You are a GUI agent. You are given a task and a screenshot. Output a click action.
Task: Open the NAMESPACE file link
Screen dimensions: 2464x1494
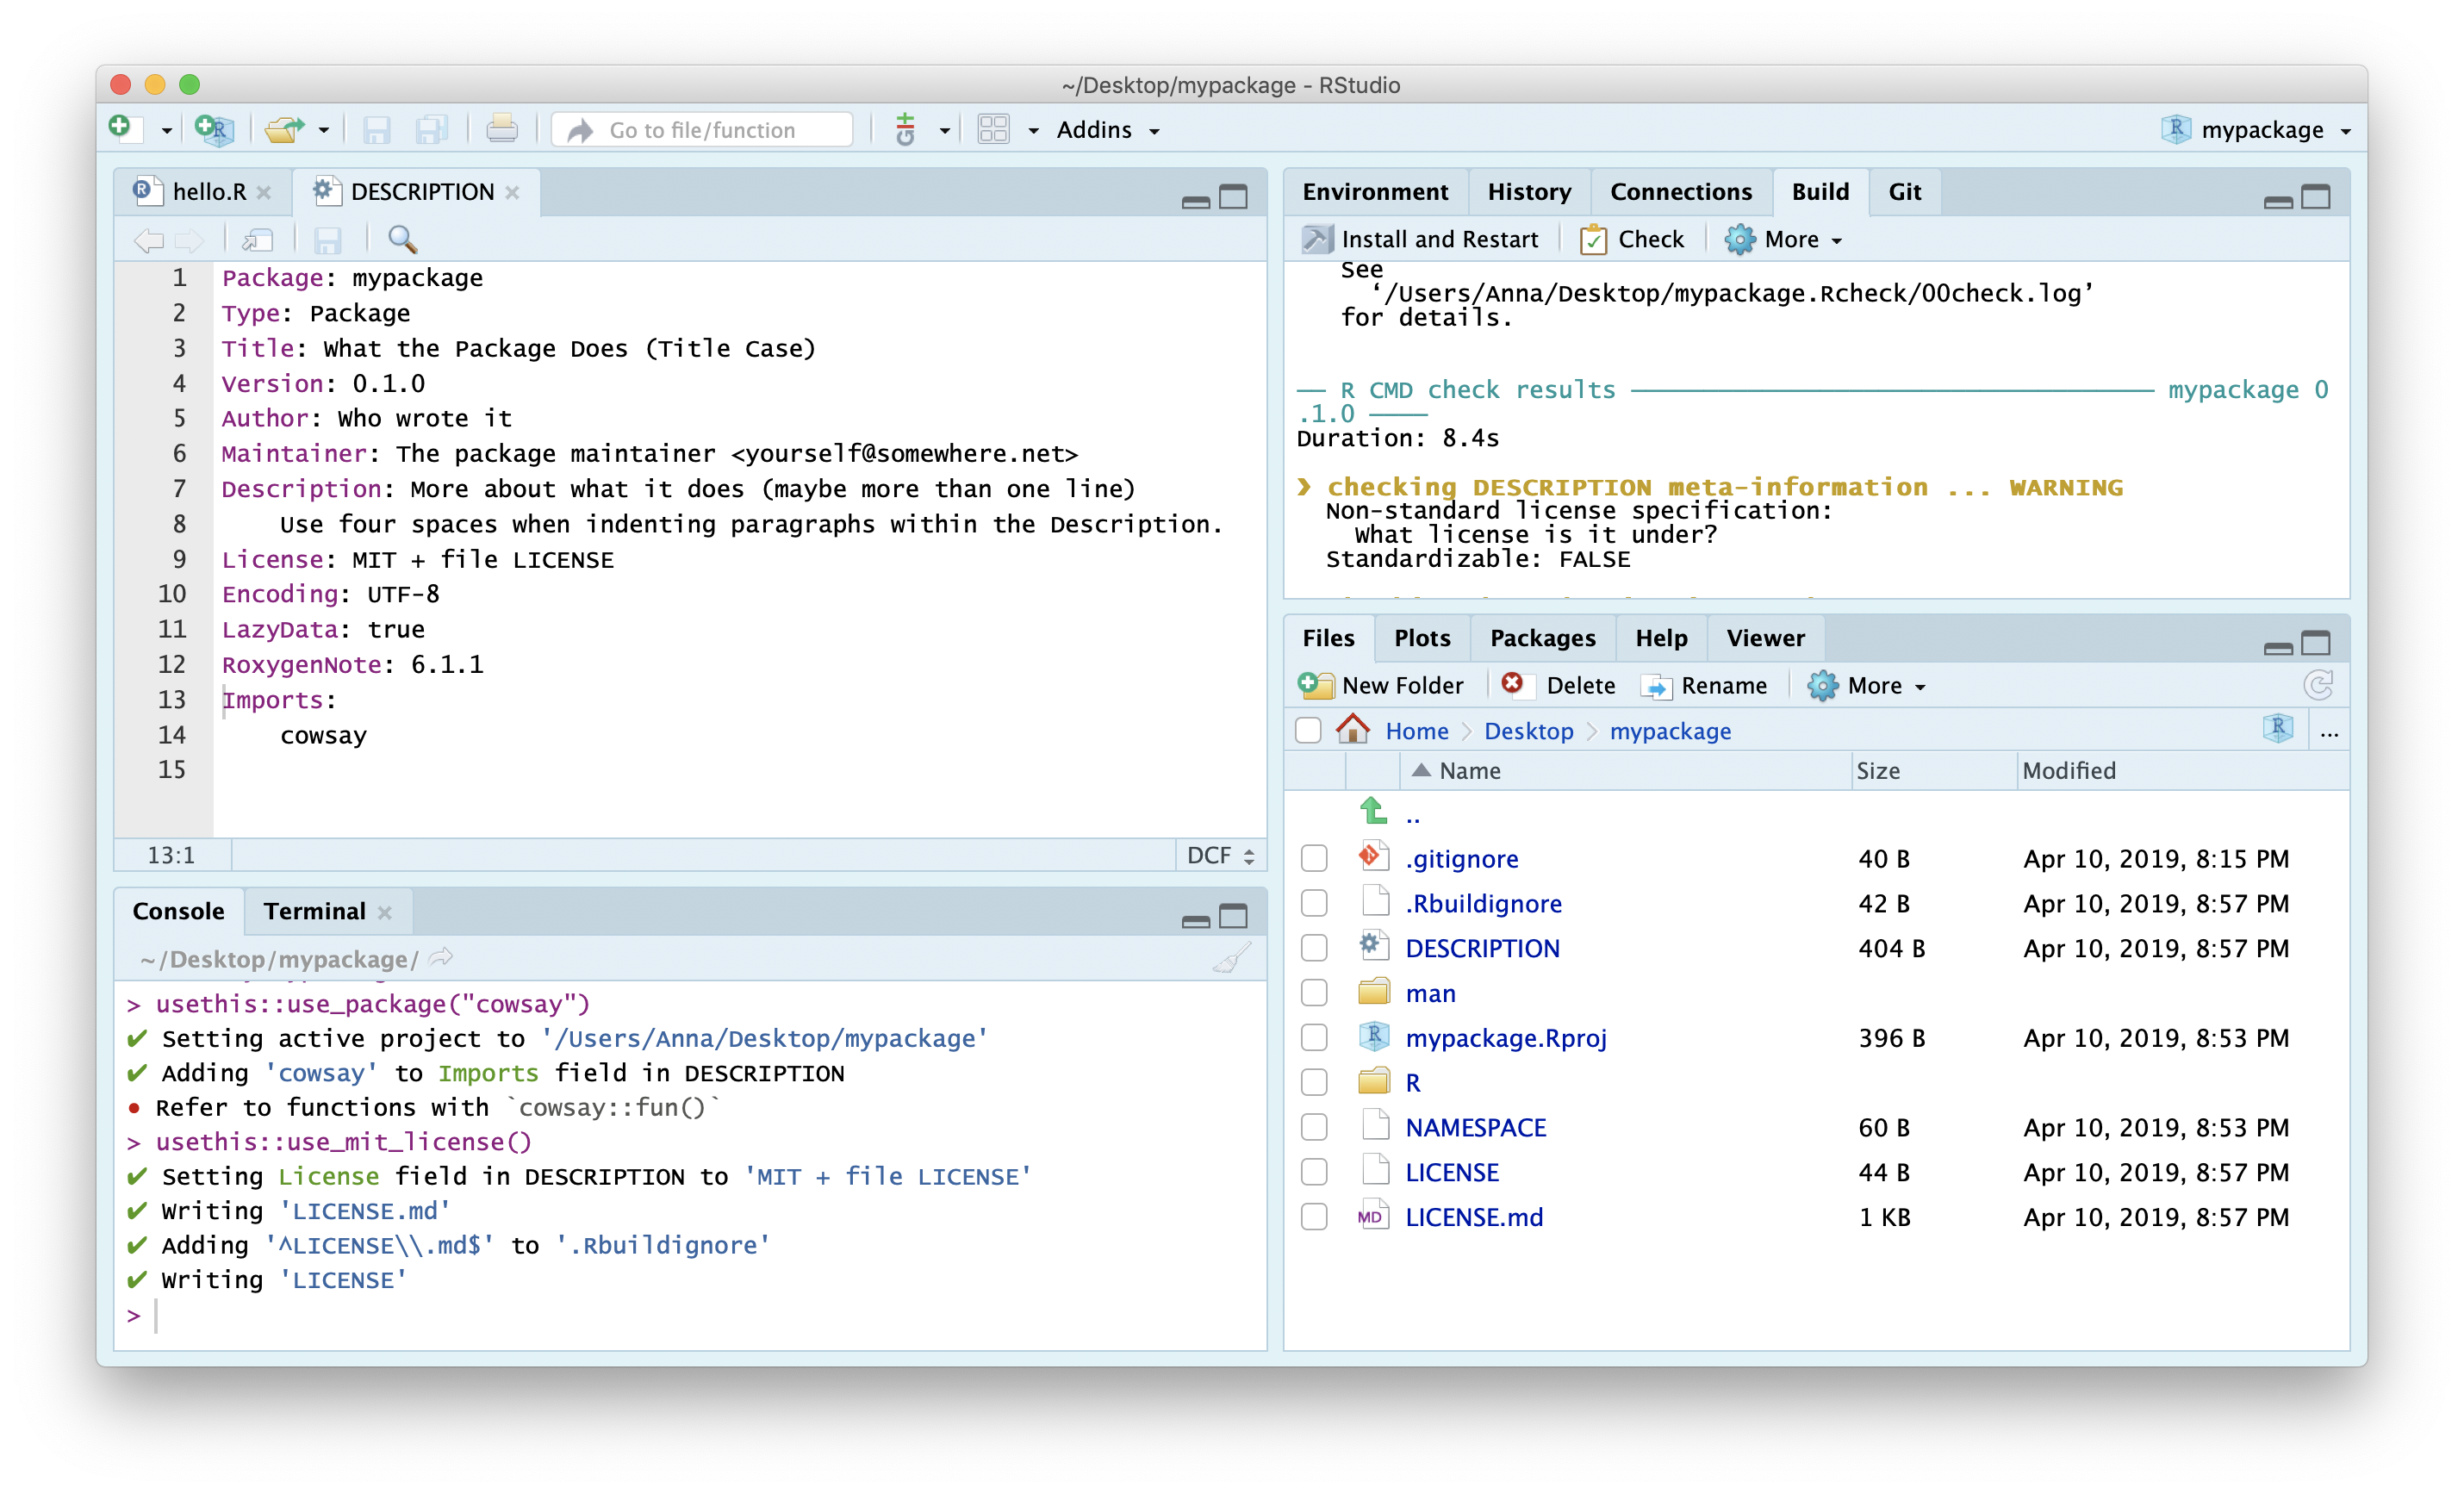coord(1475,1127)
